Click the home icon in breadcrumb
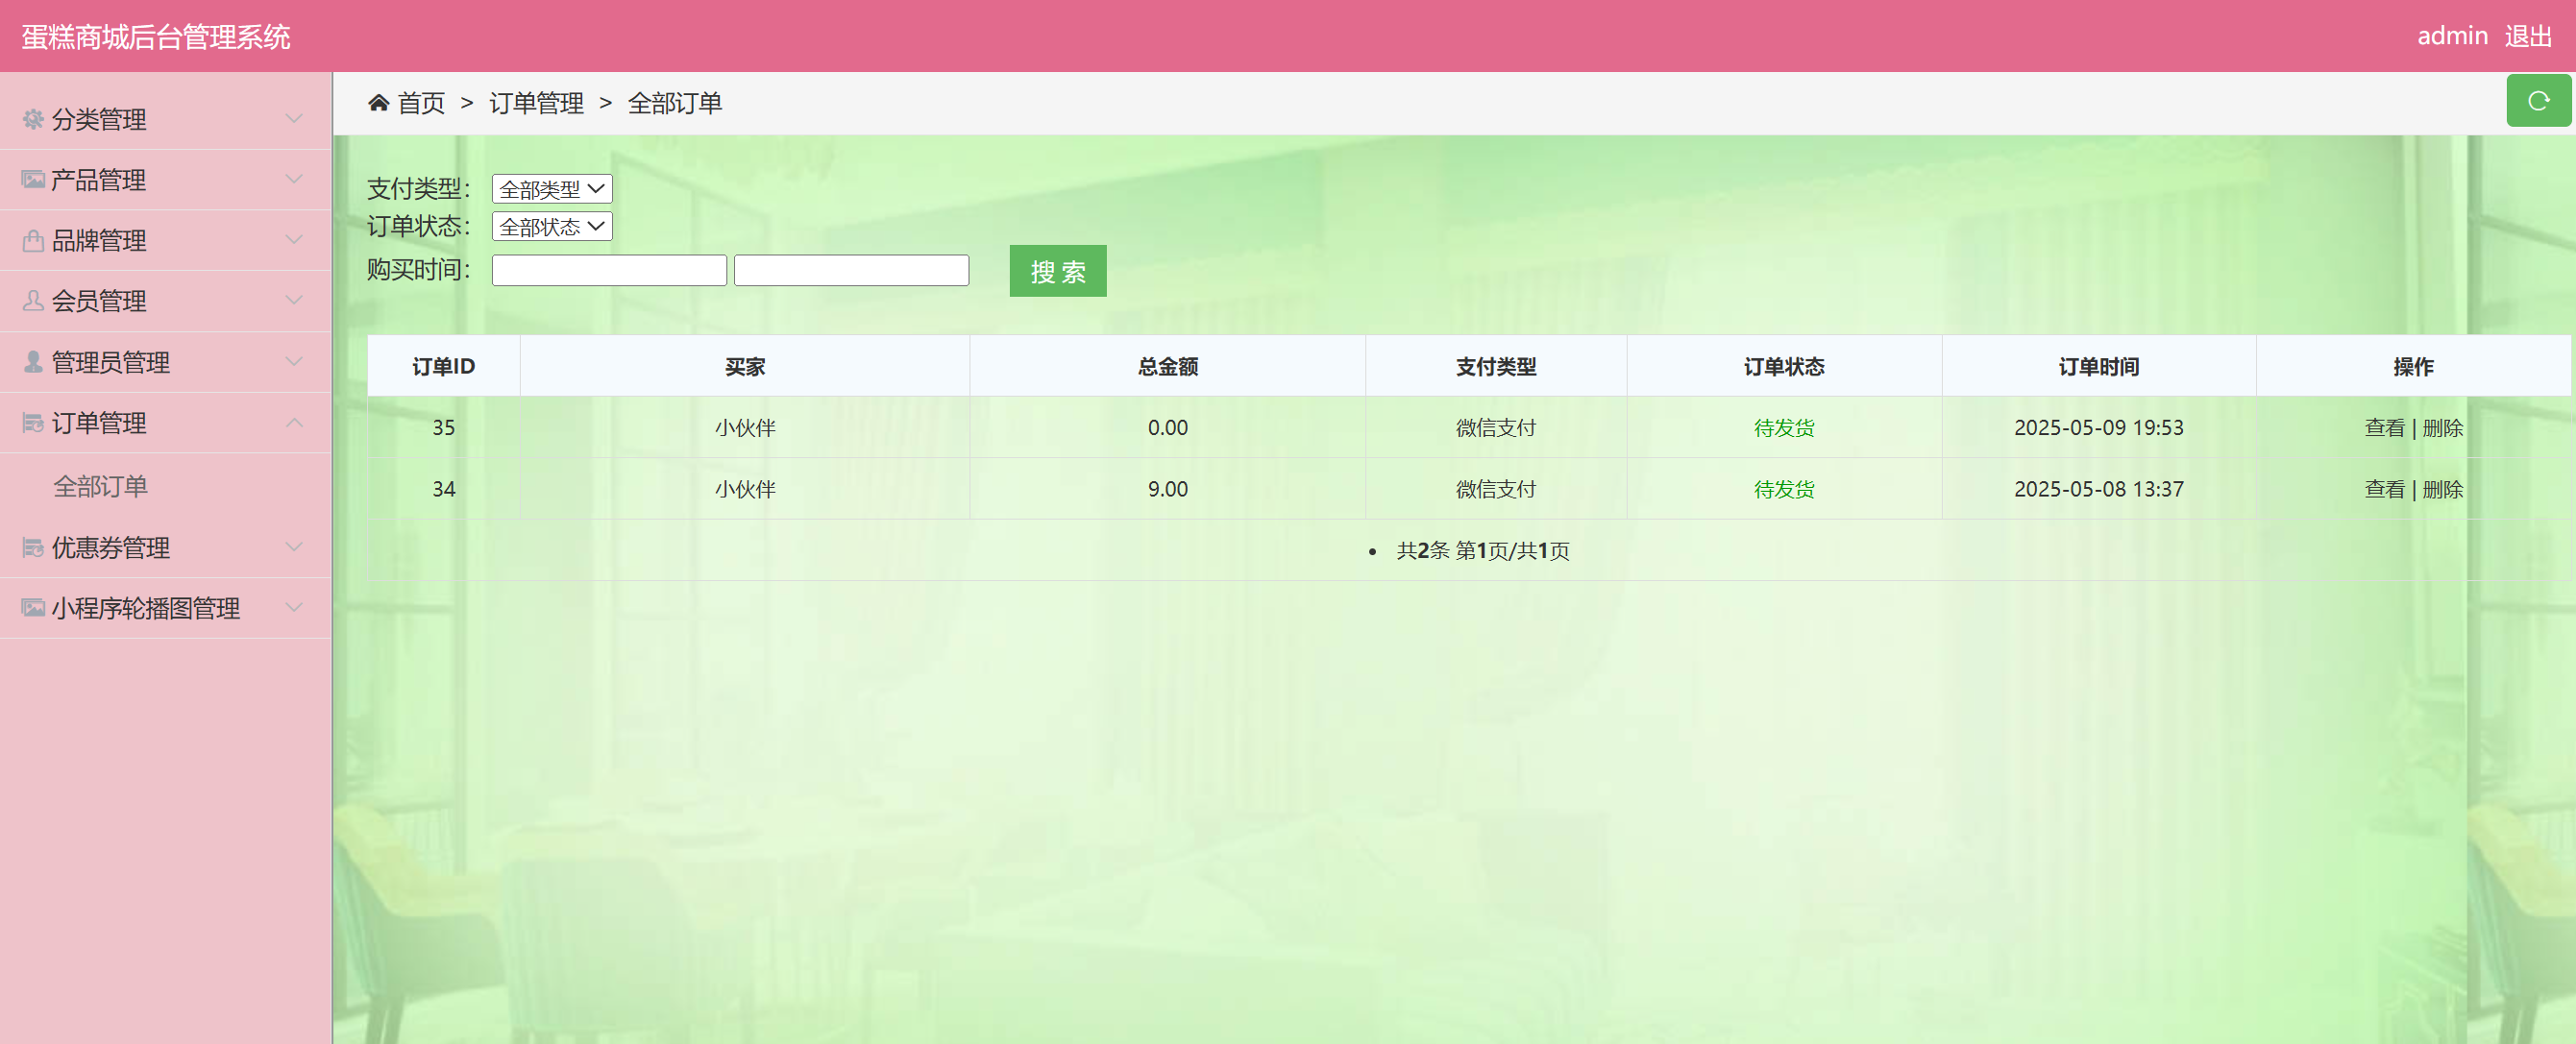Image resolution: width=2576 pixels, height=1044 pixels. pos(378,103)
